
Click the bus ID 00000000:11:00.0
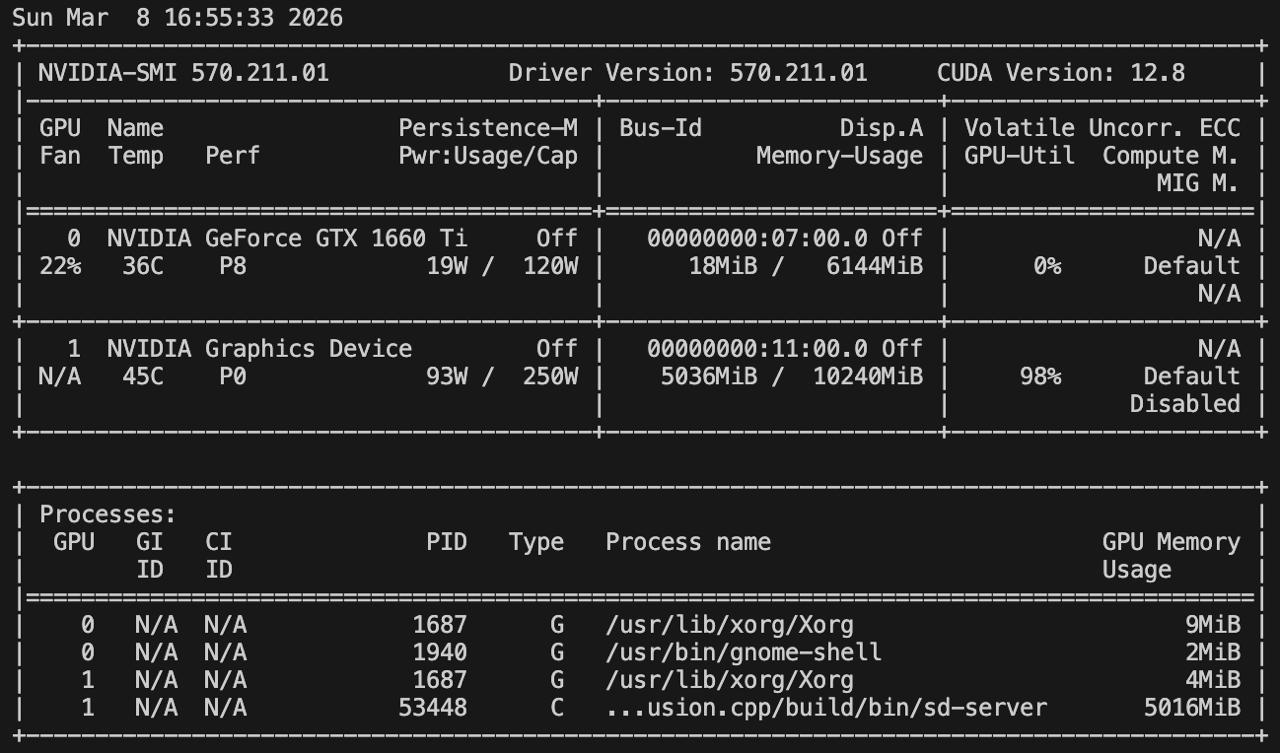click(760, 348)
